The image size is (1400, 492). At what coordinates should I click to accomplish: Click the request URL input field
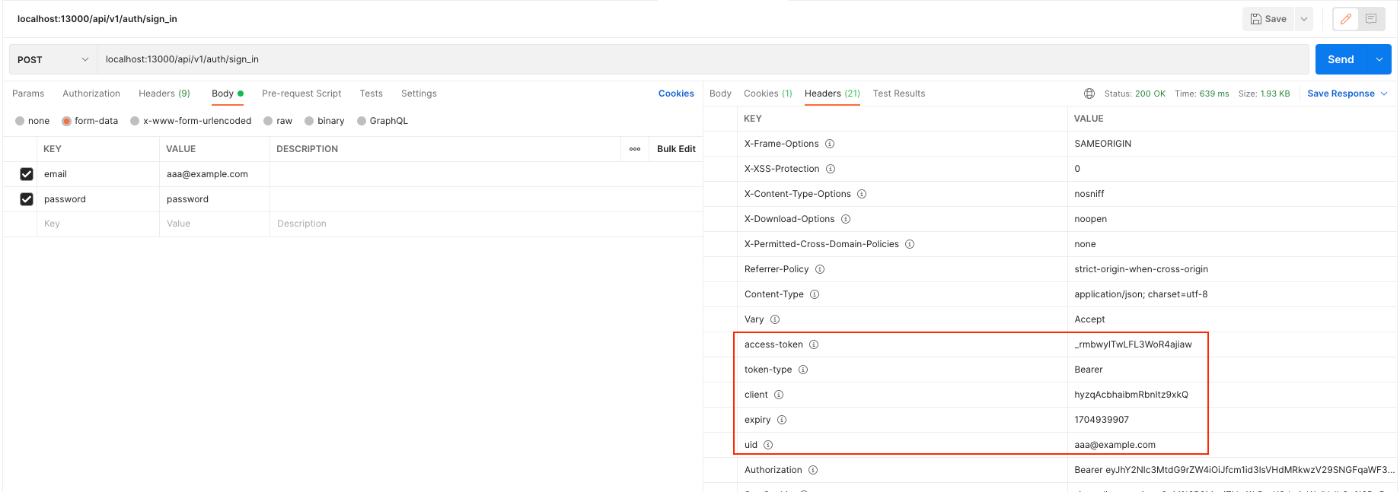point(700,60)
